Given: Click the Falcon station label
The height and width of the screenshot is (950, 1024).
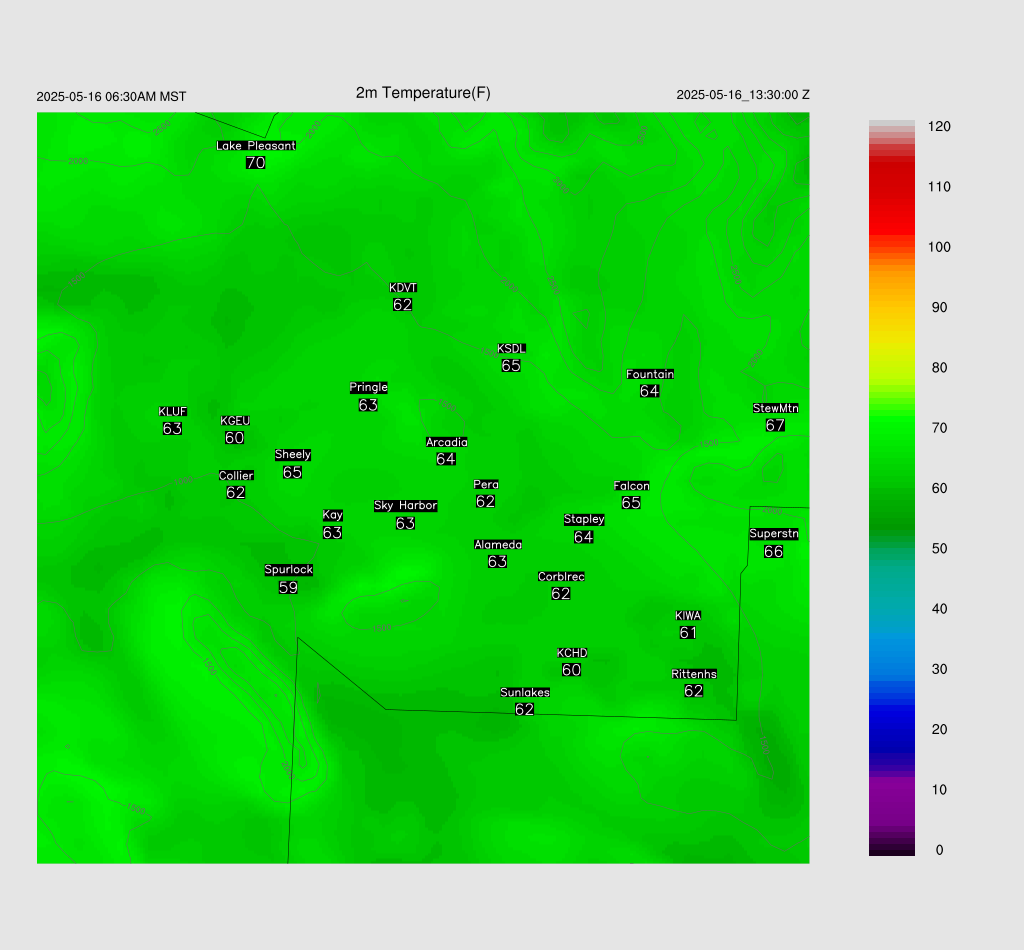Looking at the screenshot, I should pyautogui.click(x=632, y=486).
